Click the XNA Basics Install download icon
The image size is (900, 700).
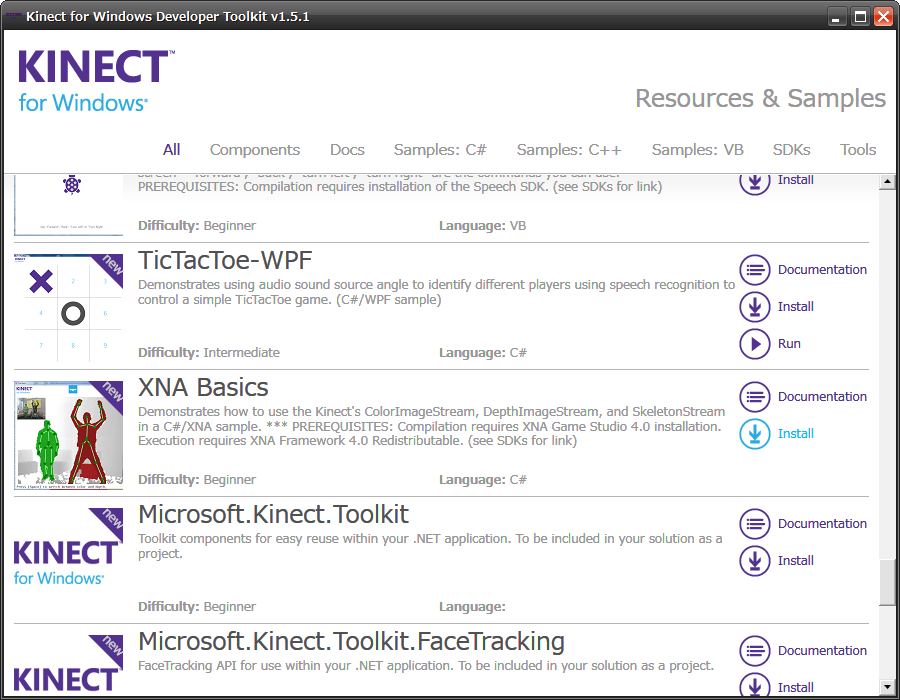[x=754, y=434]
